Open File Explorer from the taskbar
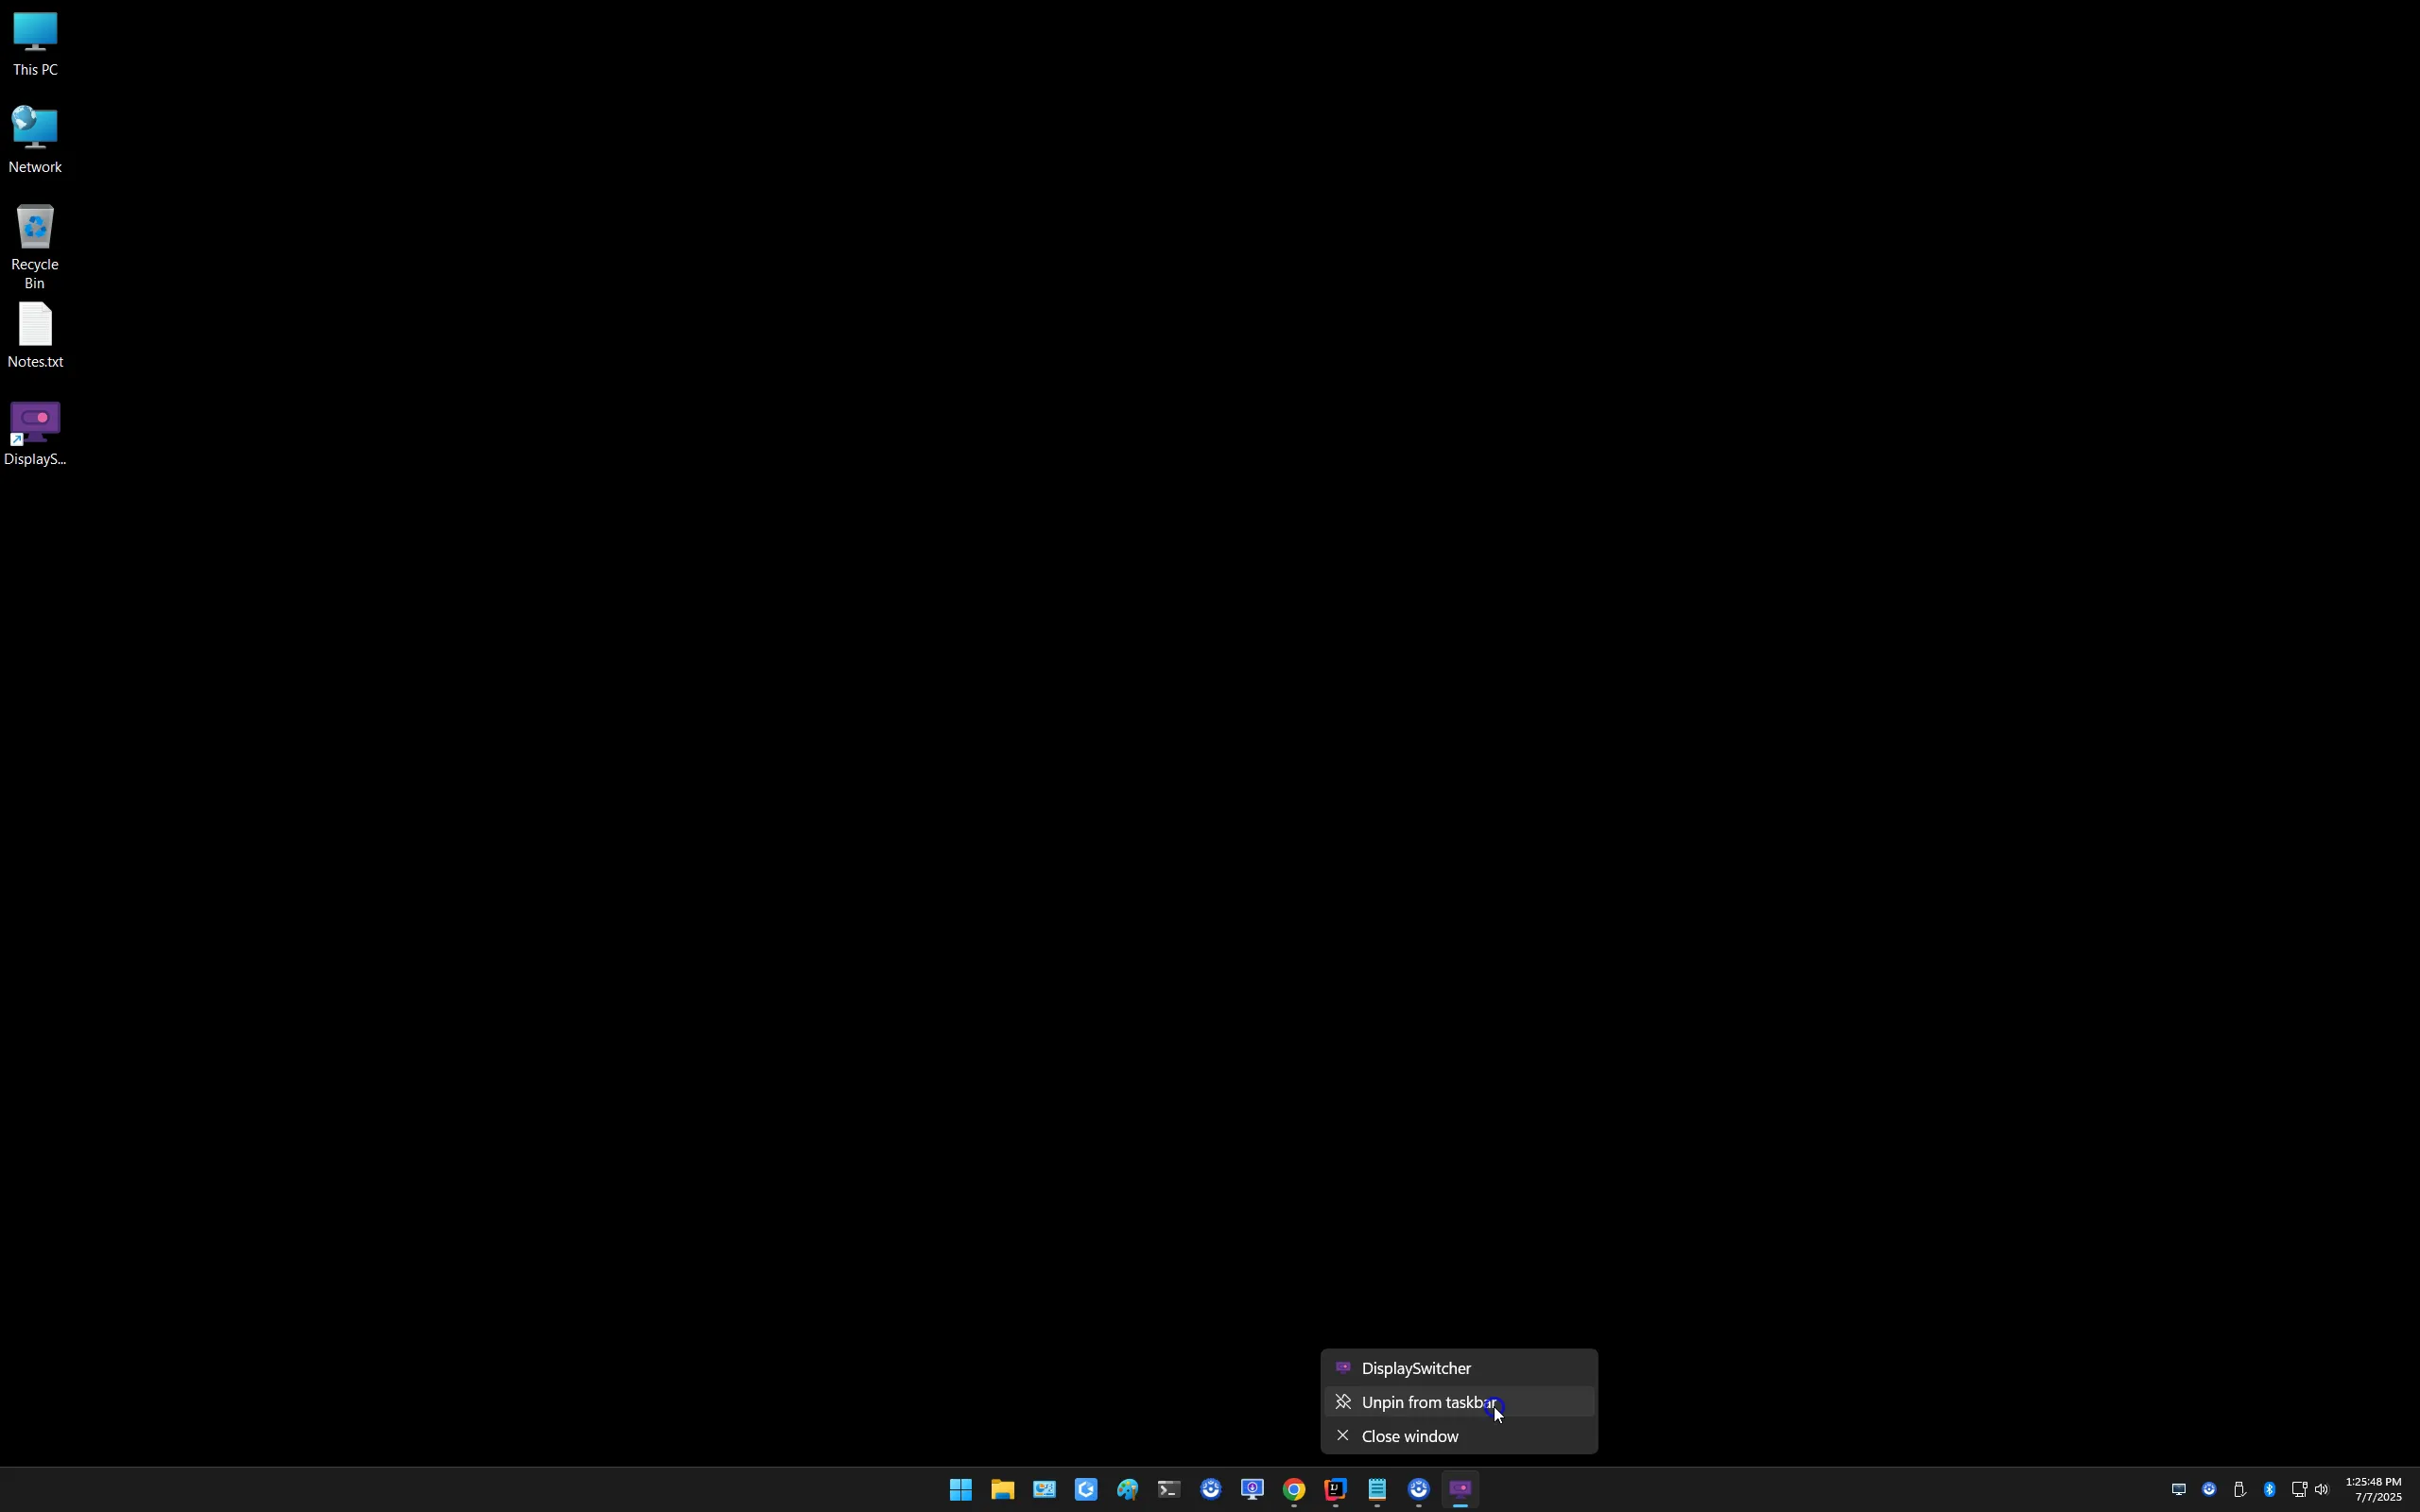 (1002, 1490)
